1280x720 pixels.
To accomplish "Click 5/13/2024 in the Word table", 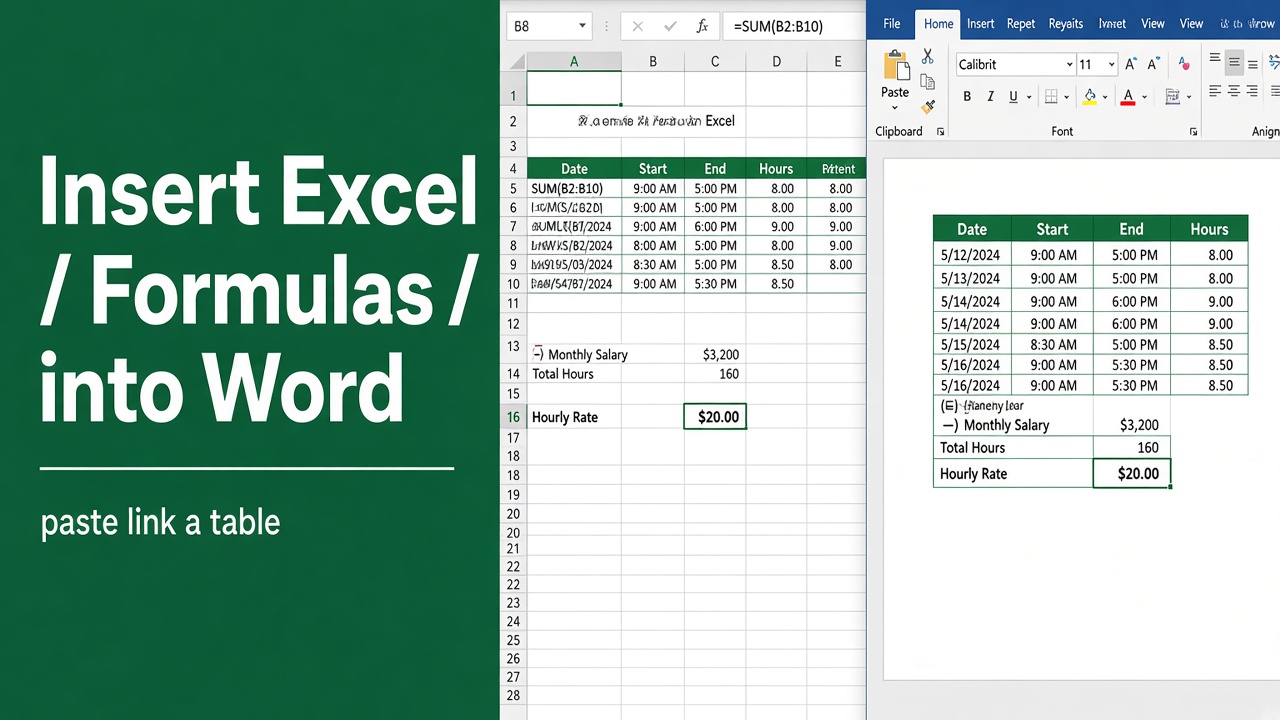I will (970, 279).
